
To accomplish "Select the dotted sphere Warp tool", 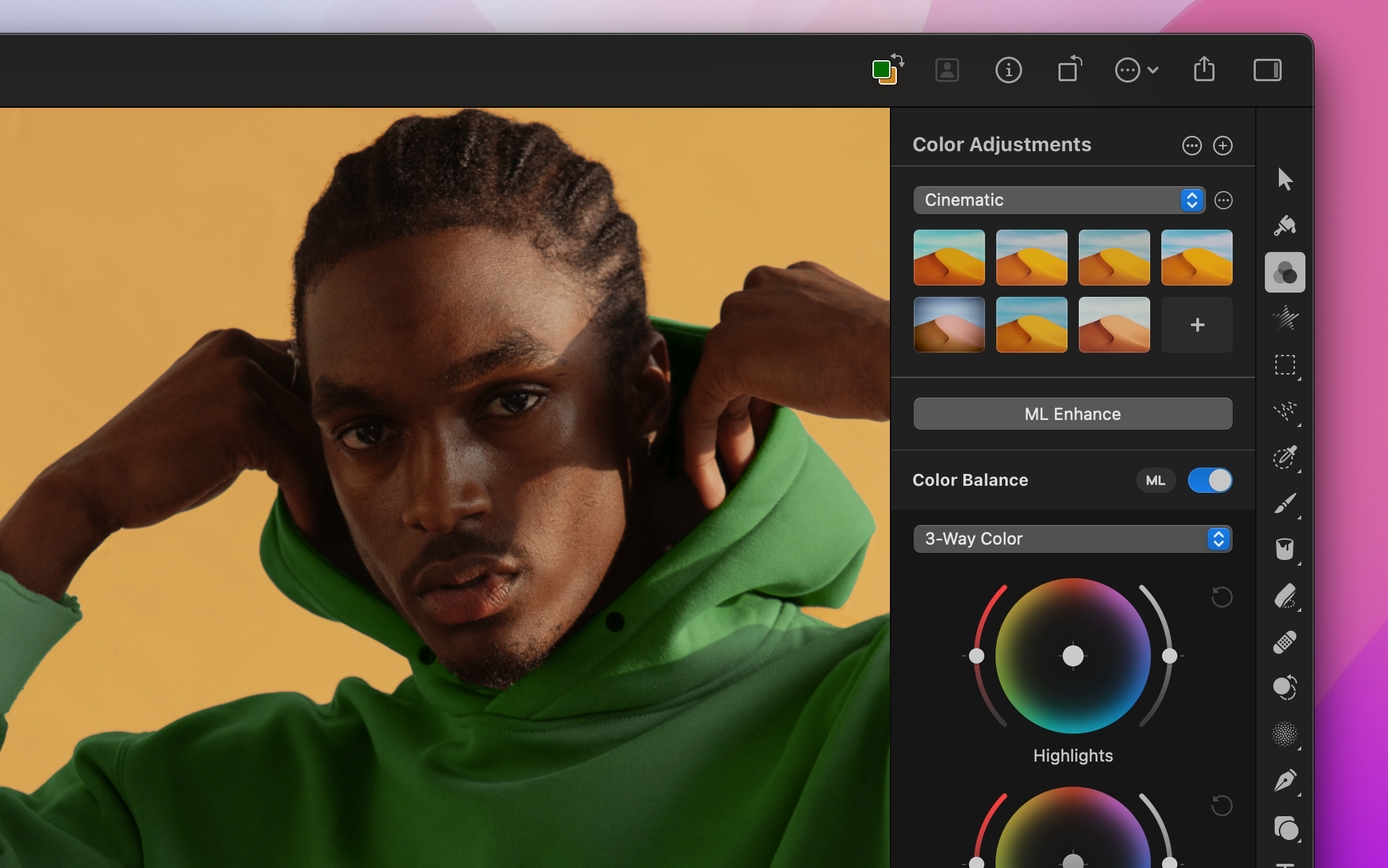I will pyautogui.click(x=1285, y=735).
